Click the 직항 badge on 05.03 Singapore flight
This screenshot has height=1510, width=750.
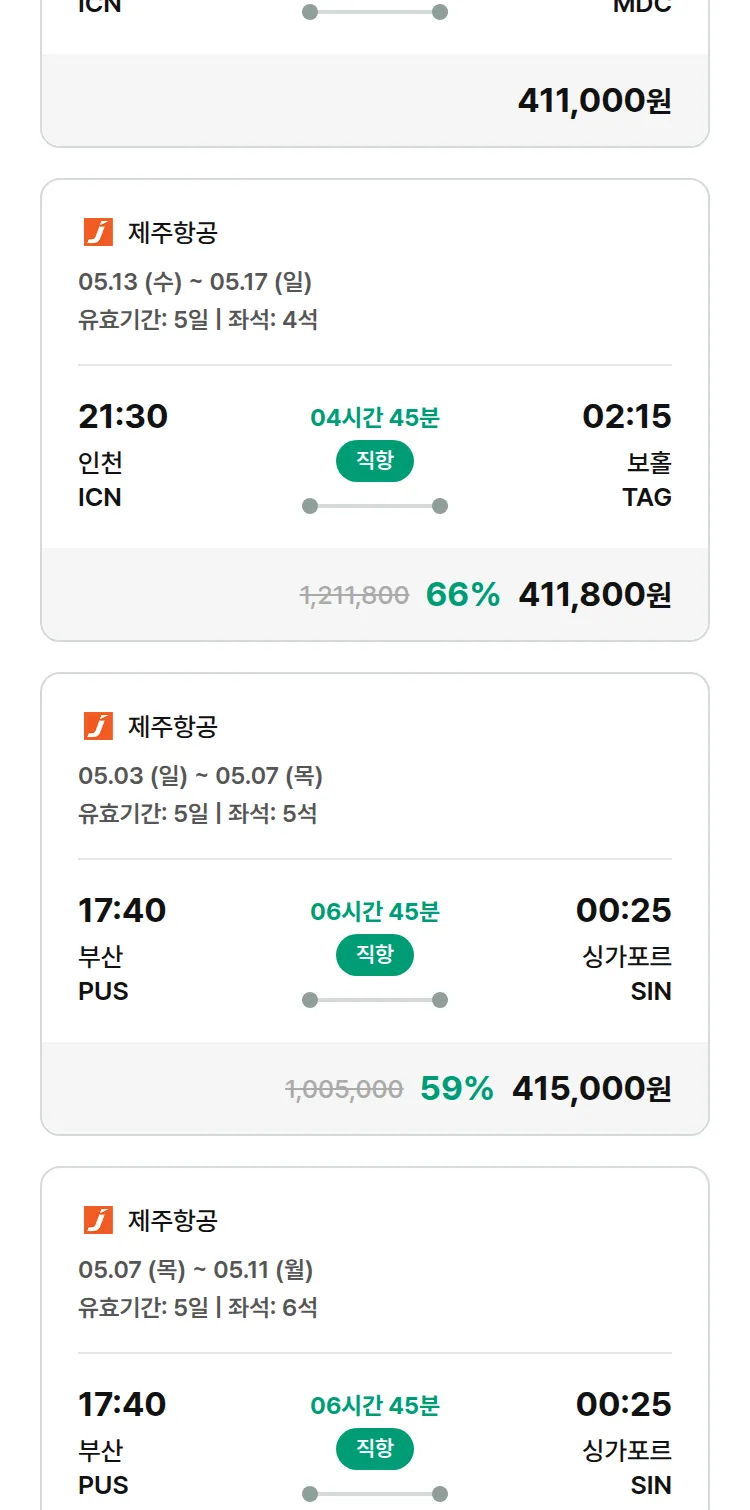[374, 955]
